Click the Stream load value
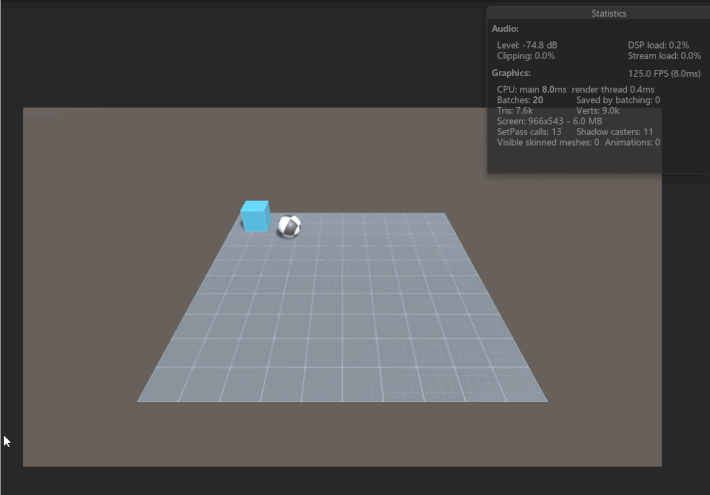The height and width of the screenshot is (495, 710). pyautogui.click(x=664, y=56)
